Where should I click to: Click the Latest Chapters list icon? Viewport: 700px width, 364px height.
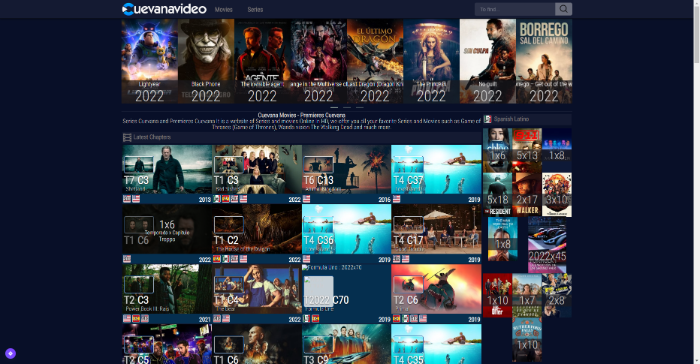point(127,137)
